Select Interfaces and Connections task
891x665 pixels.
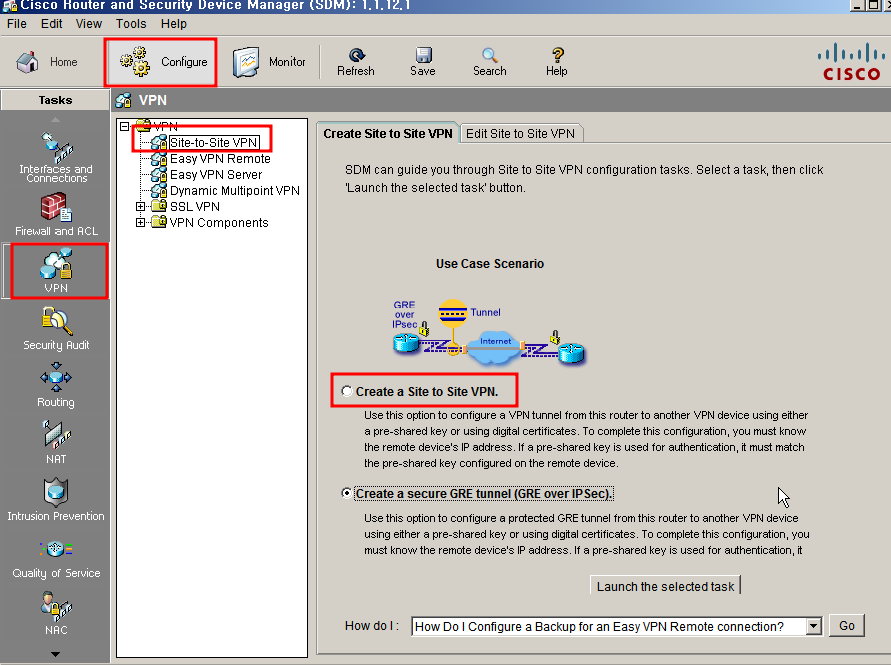(x=56, y=157)
